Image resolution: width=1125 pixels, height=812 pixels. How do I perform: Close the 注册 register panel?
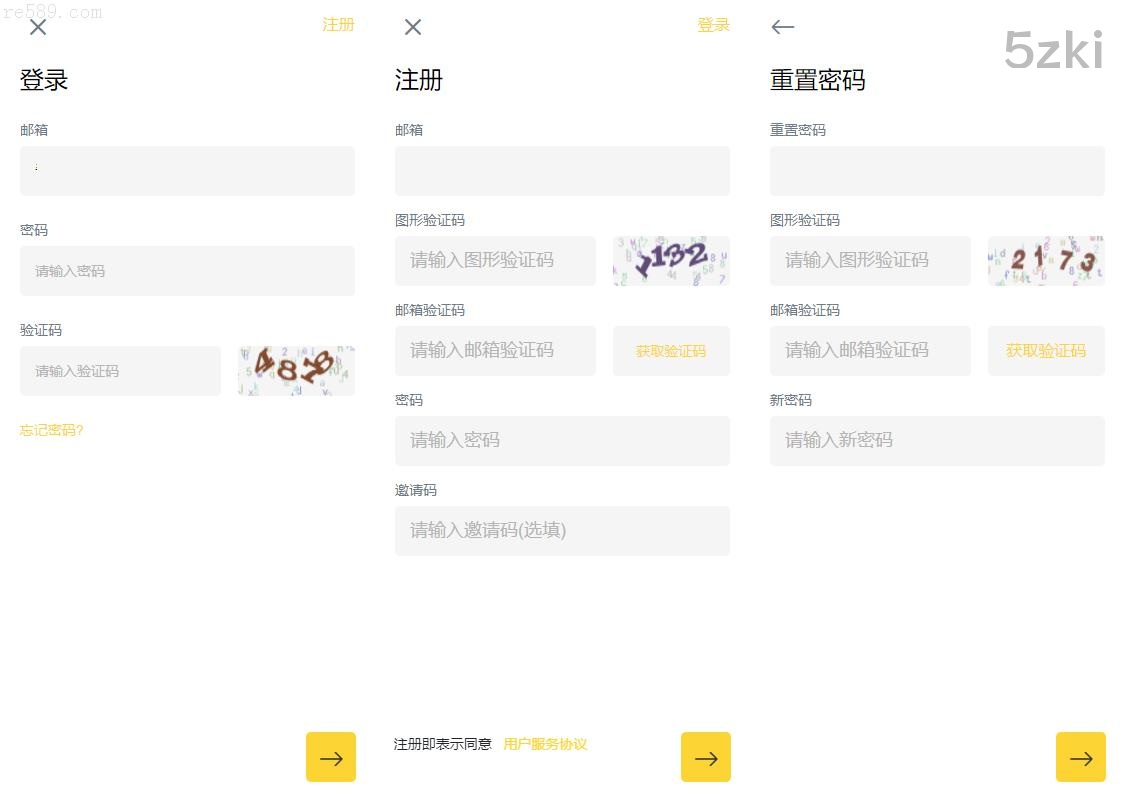pyautogui.click(x=413, y=27)
